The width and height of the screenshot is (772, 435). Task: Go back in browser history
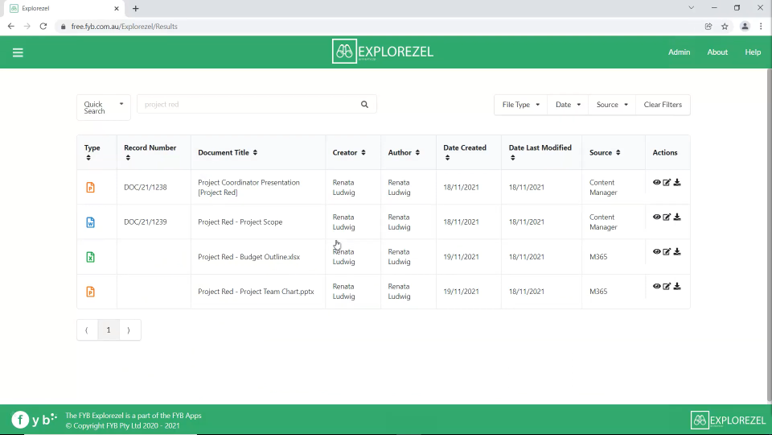pyautogui.click(x=11, y=27)
